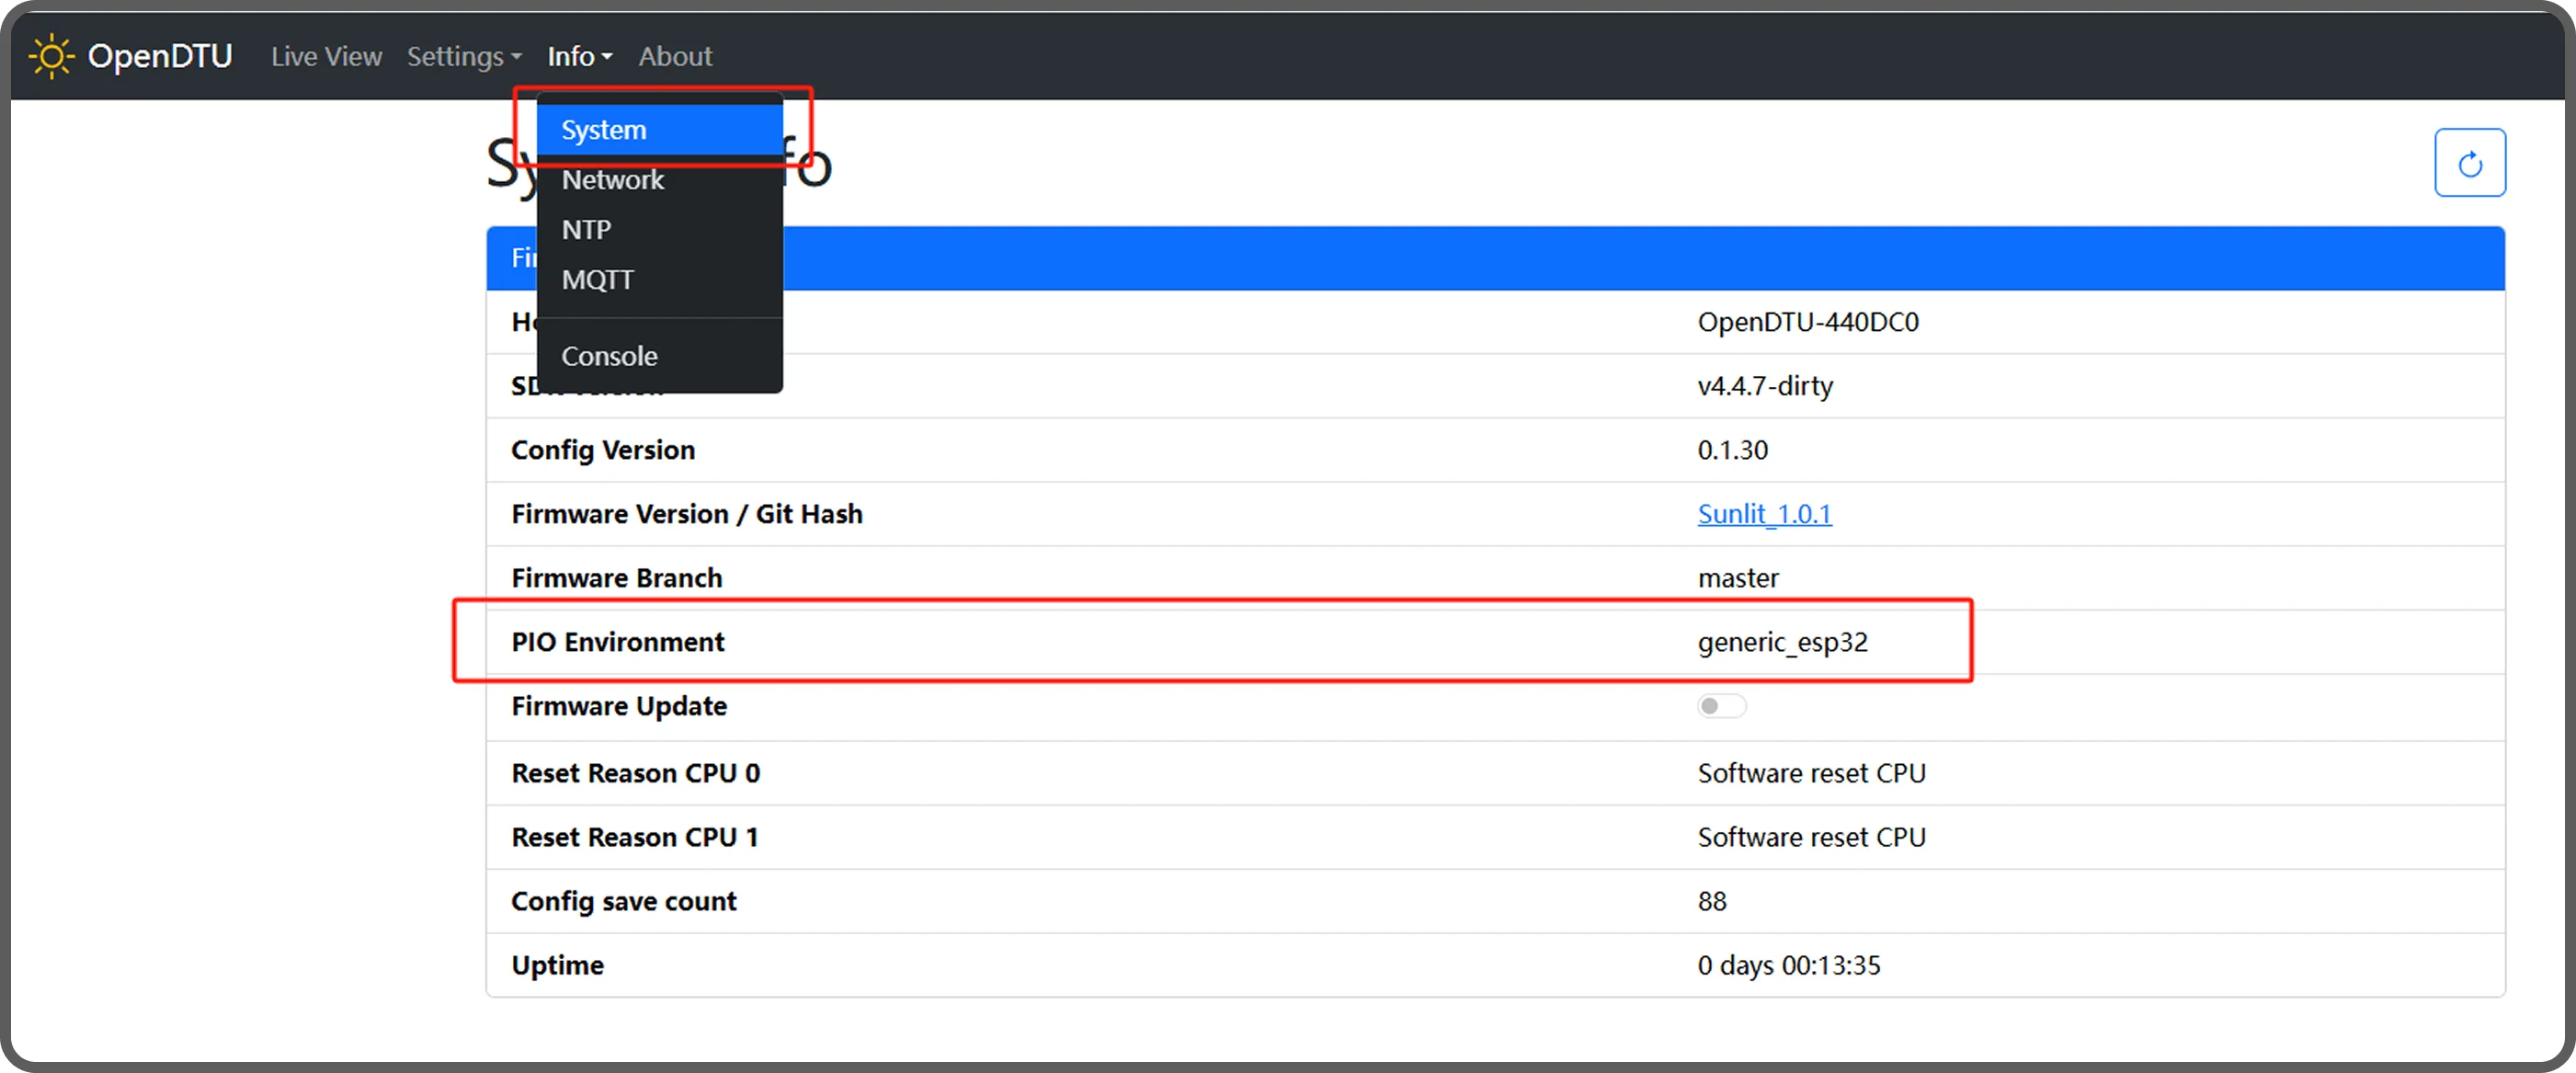
Task: Toggle the Firmware Update switch
Action: point(1721,706)
